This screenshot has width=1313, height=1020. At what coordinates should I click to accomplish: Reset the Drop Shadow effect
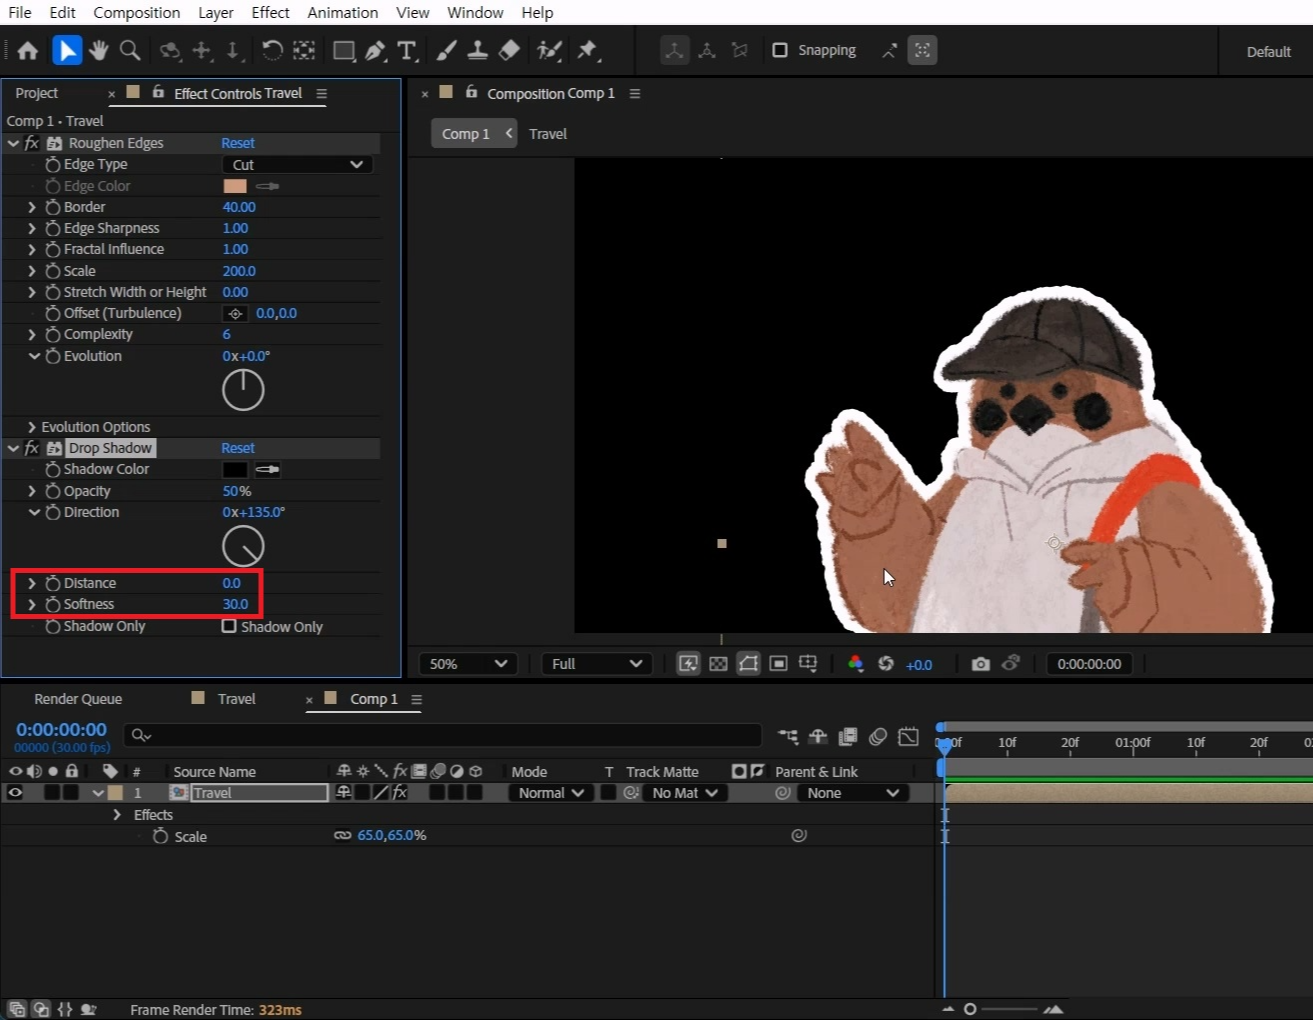[x=238, y=448]
